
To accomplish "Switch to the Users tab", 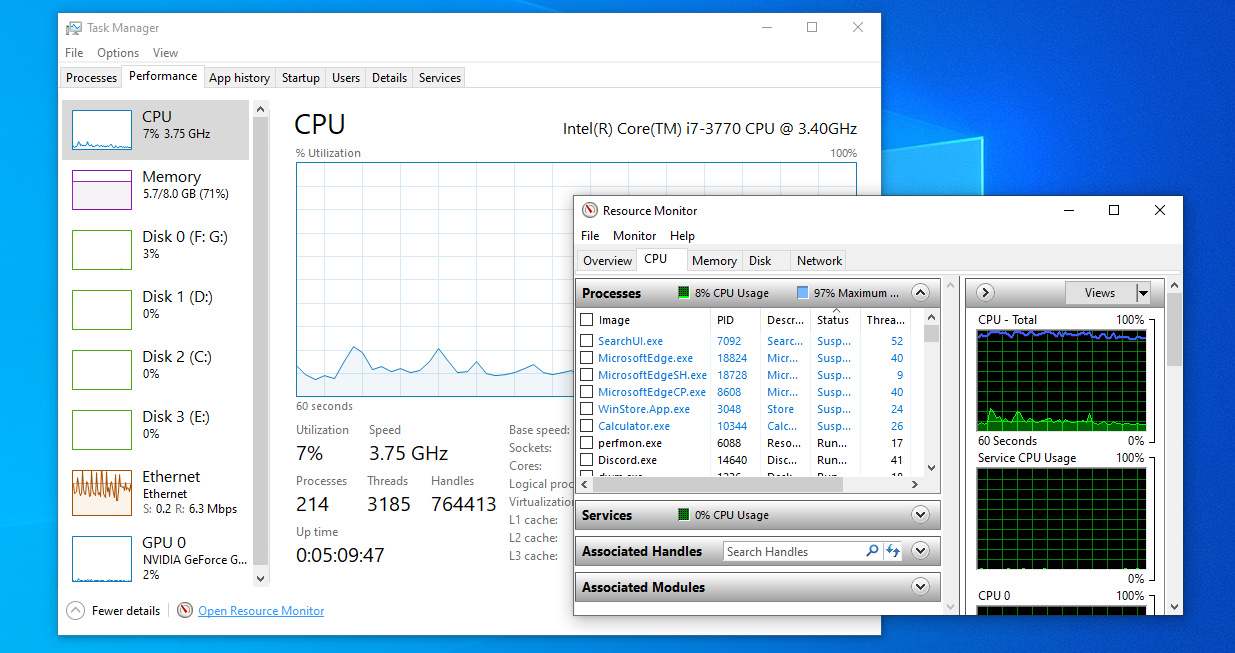I will coord(346,78).
